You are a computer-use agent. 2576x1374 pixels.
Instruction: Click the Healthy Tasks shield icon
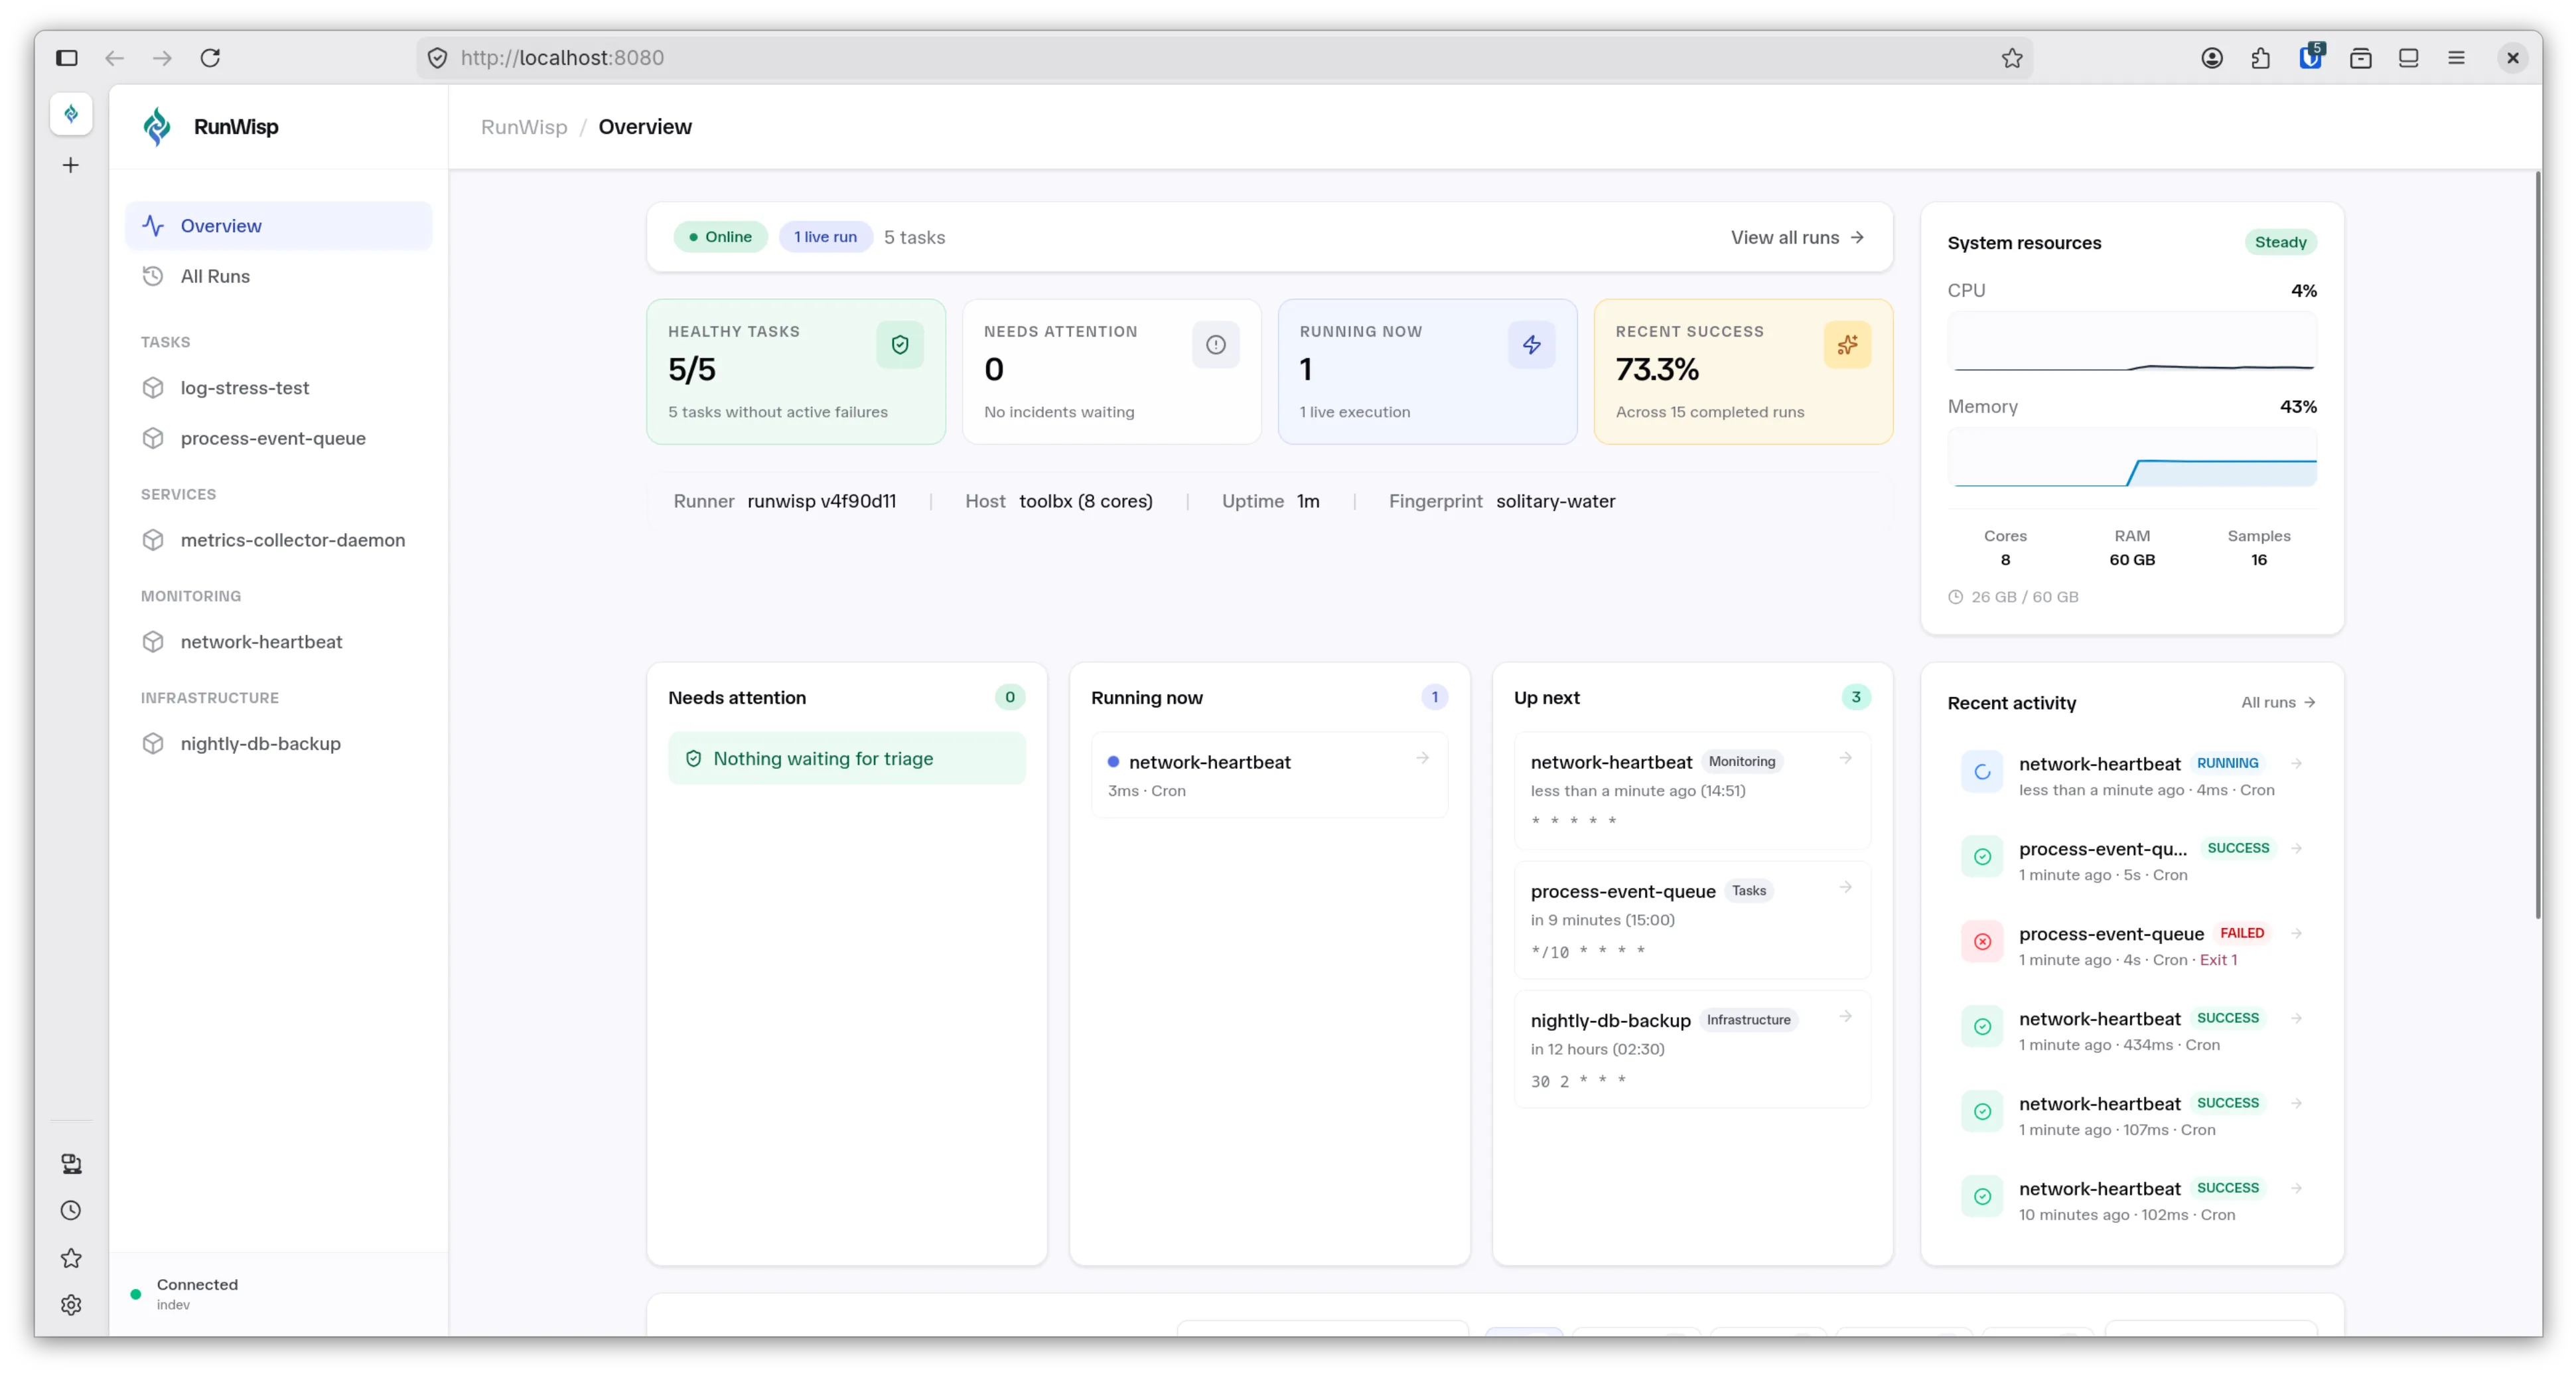900,345
